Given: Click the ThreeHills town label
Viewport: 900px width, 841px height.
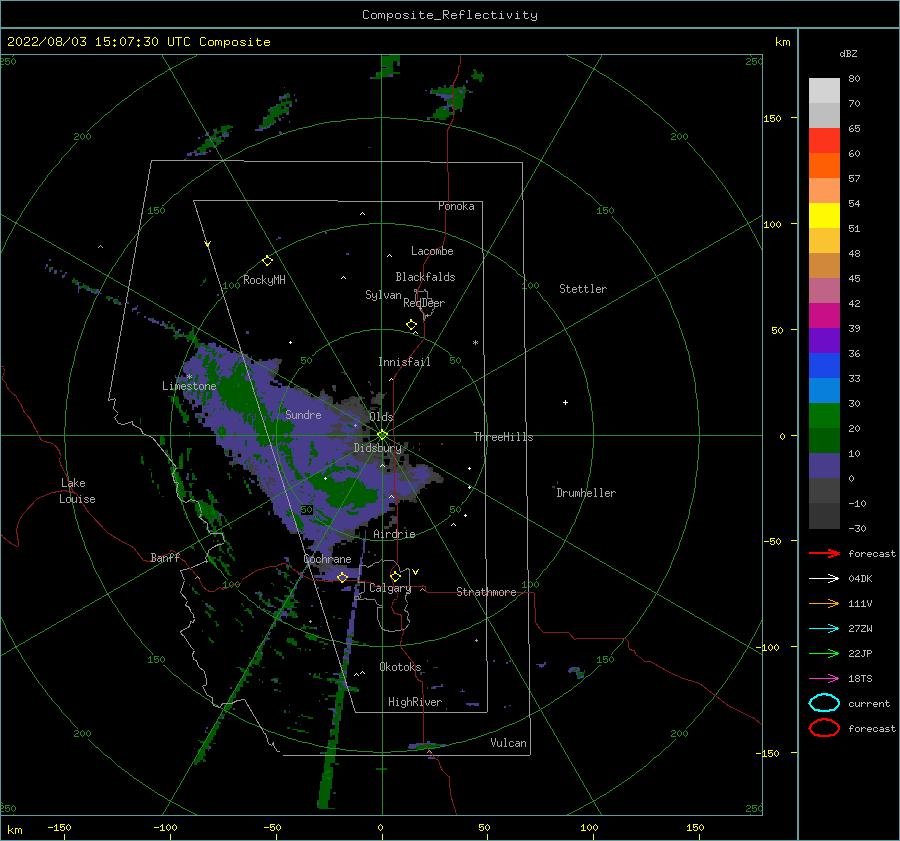Looking at the screenshot, I should point(503,437).
